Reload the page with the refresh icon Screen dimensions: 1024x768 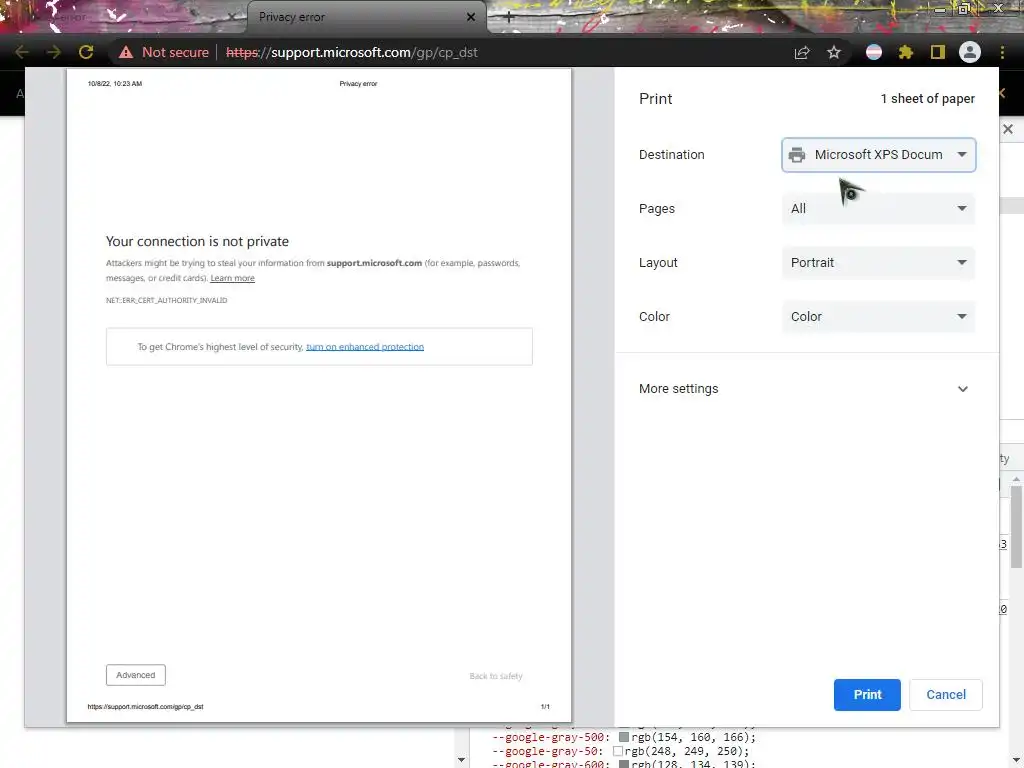click(86, 52)
